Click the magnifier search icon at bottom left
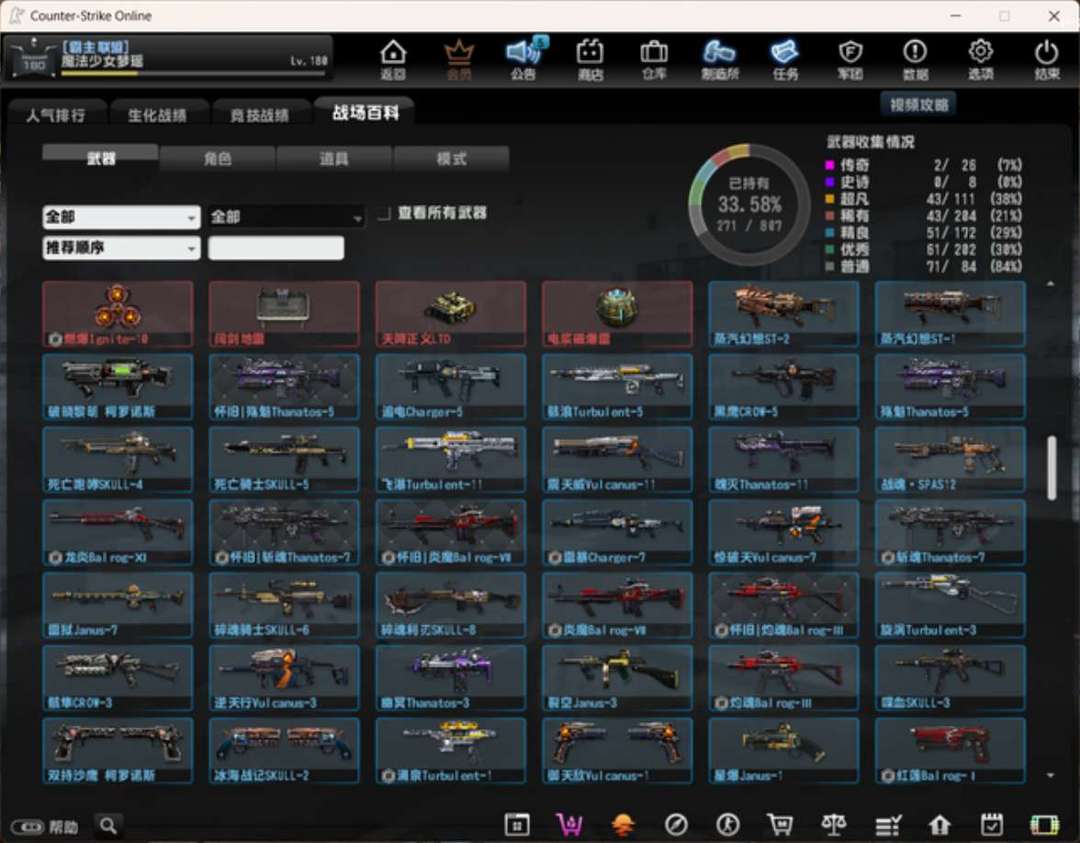Image resolution: width=1080 pixels, height=843 pixels. click(x=108, y=825)
